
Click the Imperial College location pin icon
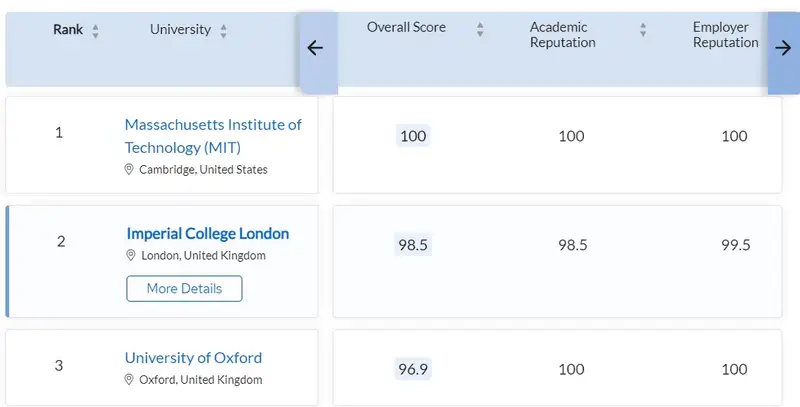click(131, 256)
